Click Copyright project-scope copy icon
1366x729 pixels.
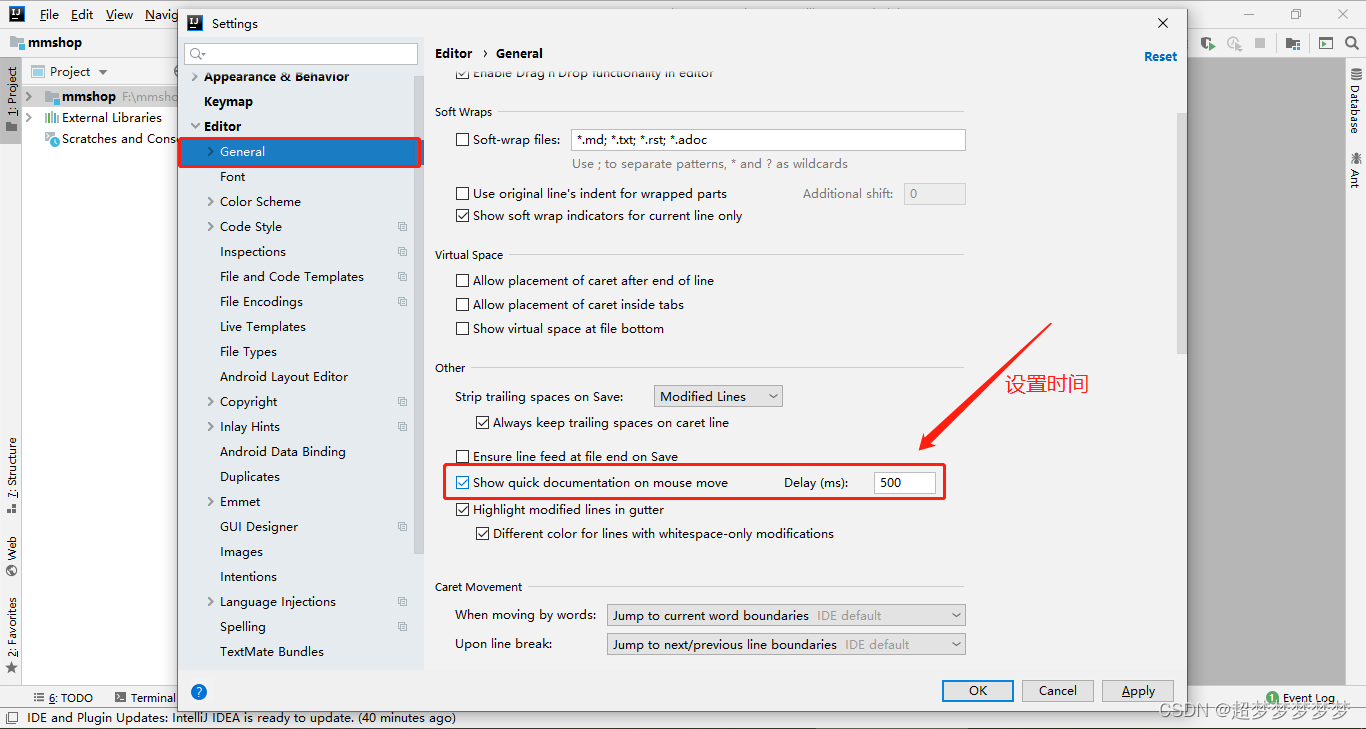click(403, 402)
